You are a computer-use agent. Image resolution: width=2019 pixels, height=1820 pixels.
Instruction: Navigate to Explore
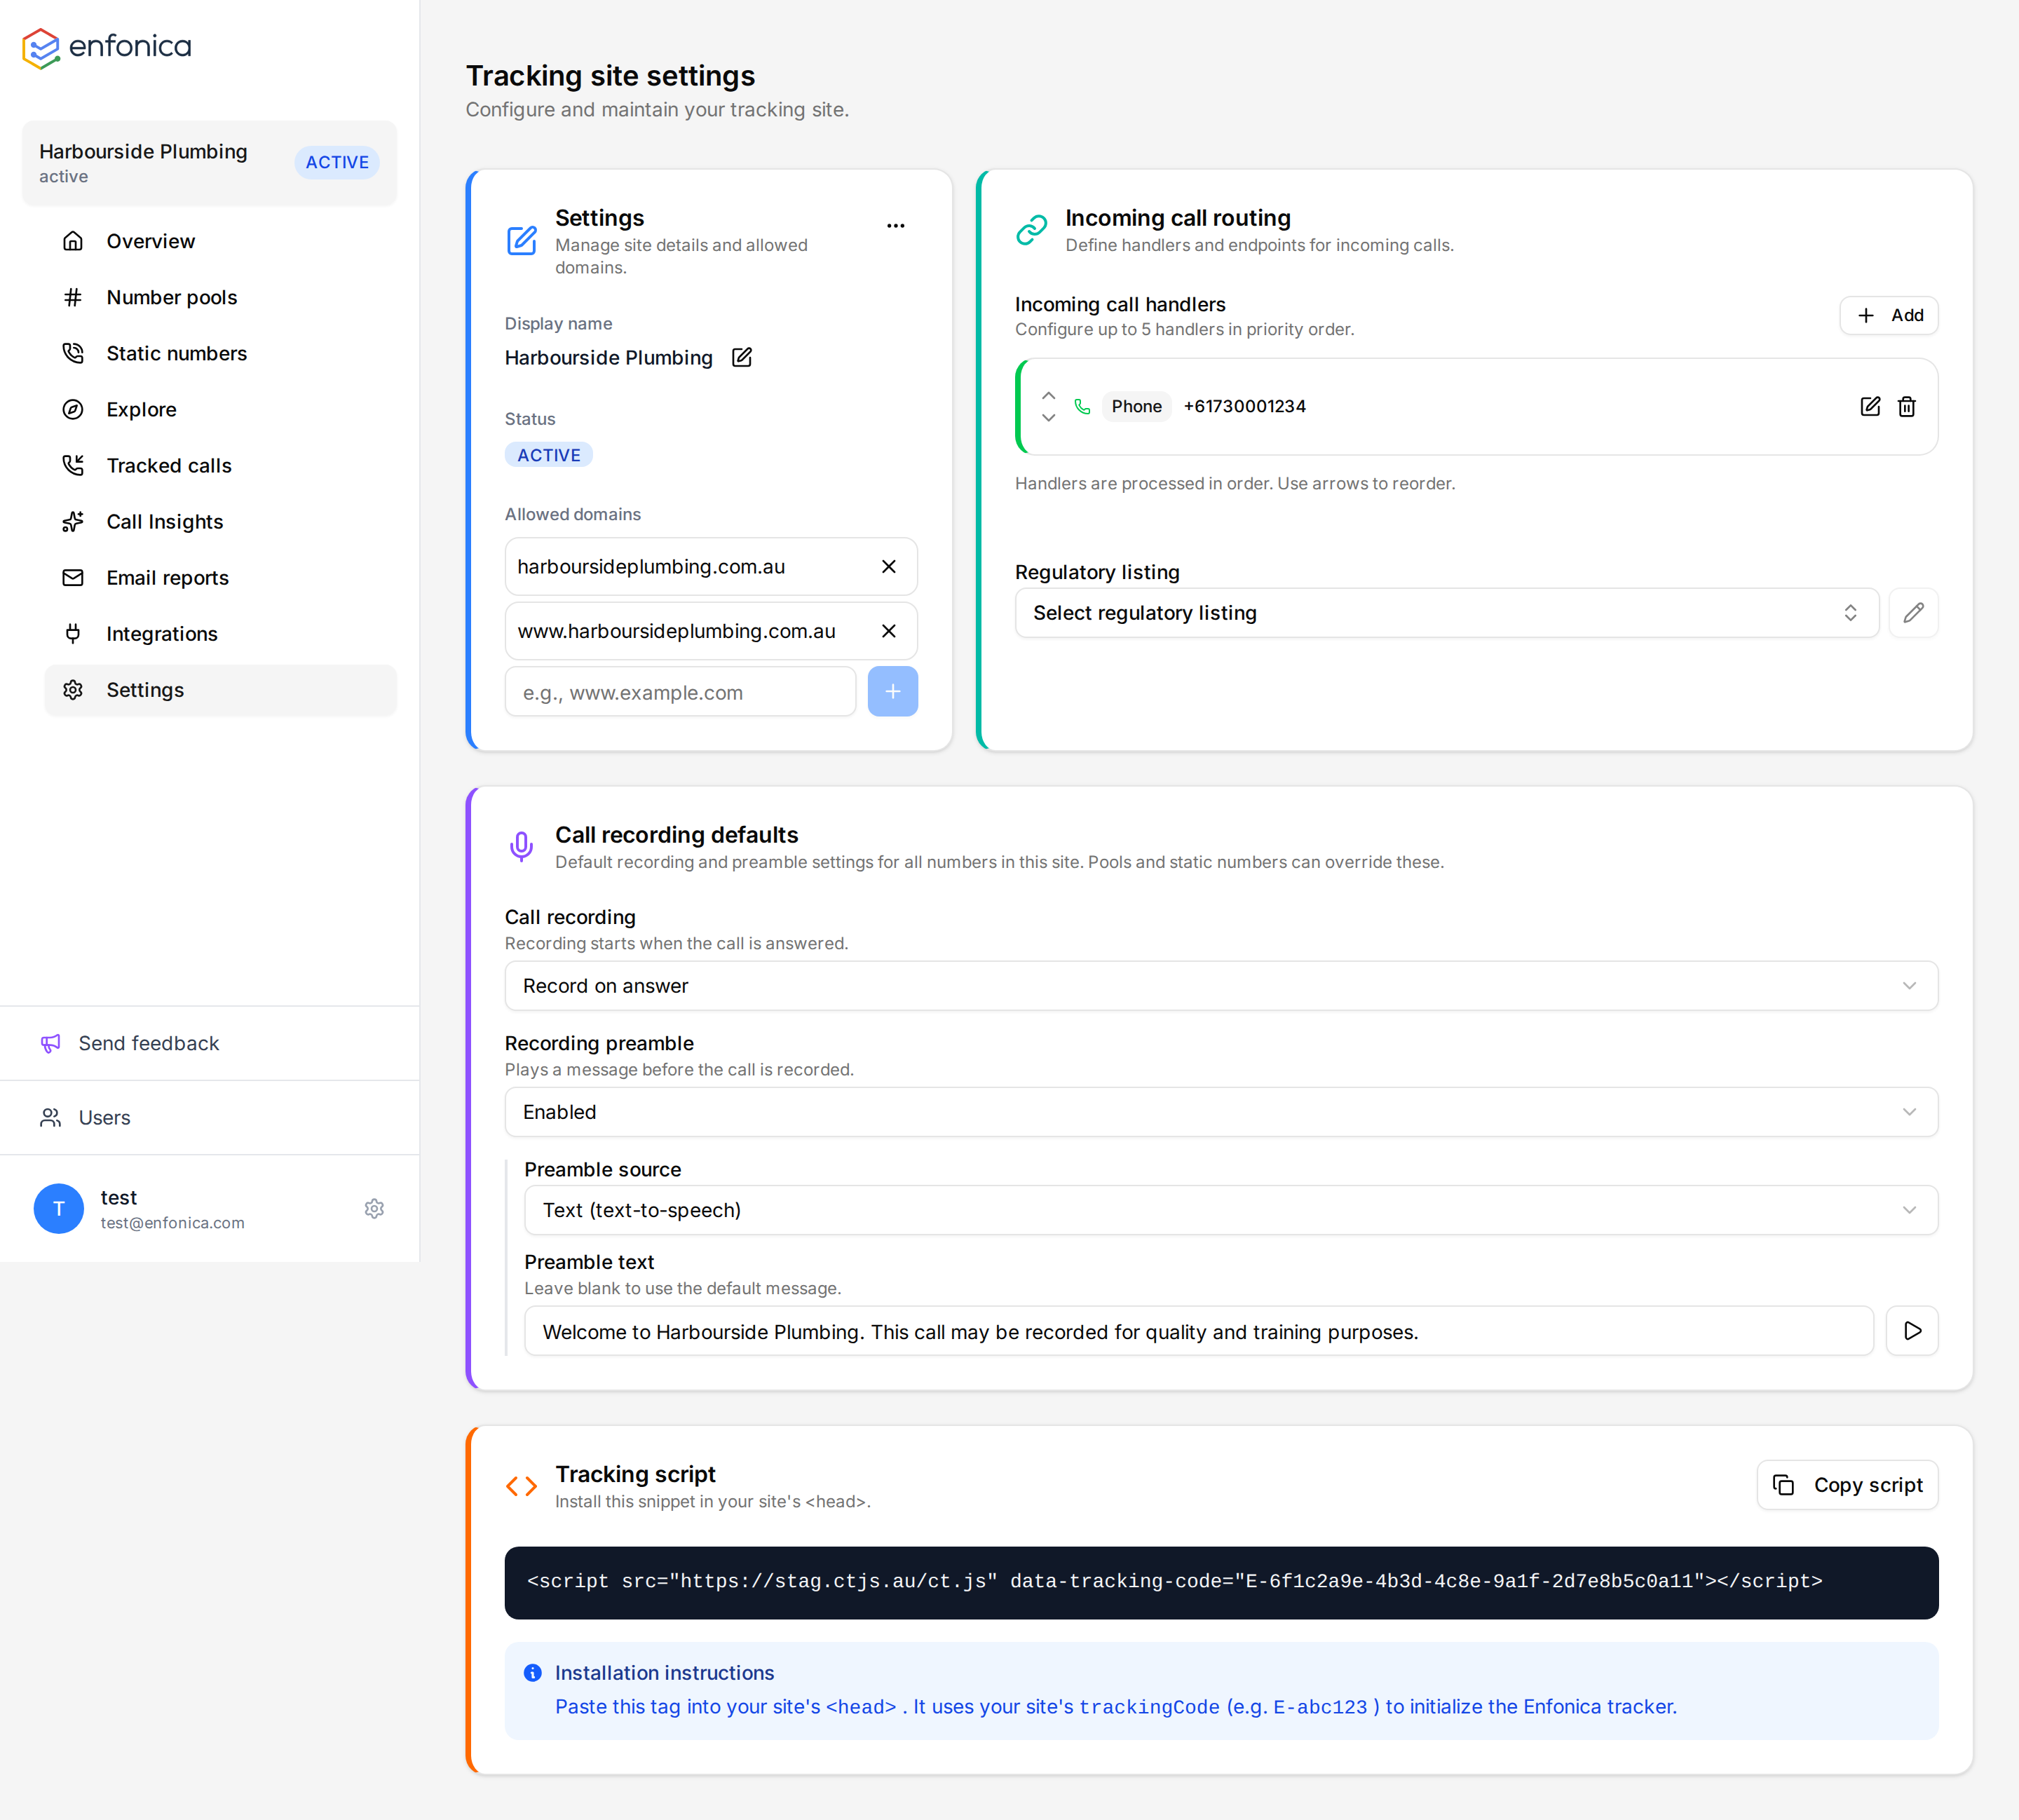pyautogui.click(x=220, y=409)
